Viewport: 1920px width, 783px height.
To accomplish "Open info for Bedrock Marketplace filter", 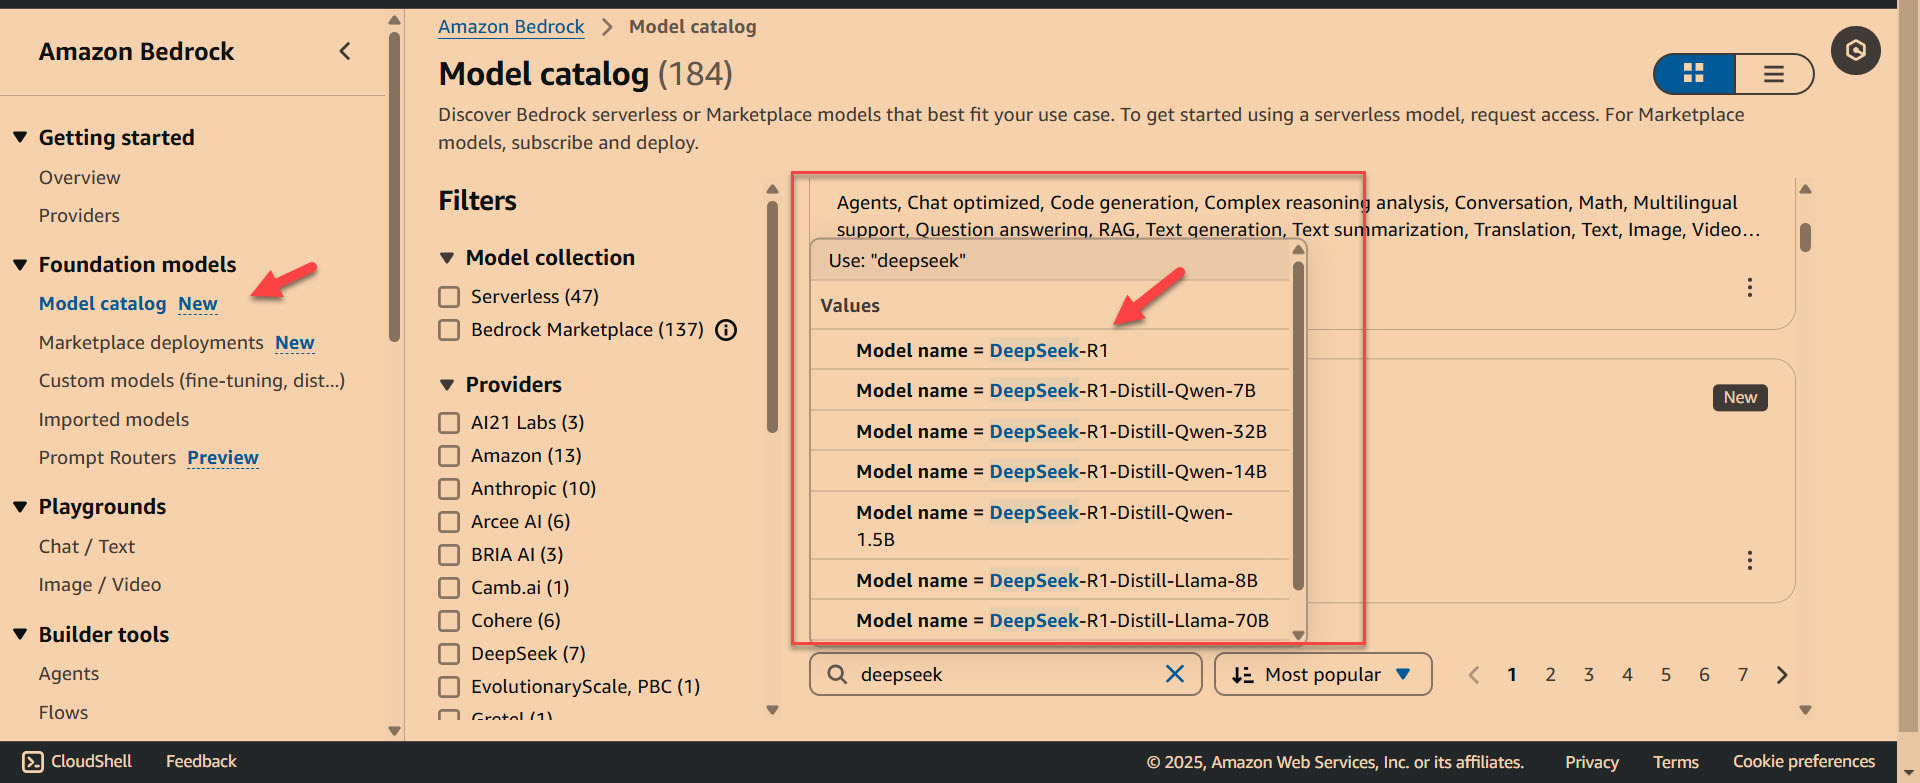I will (727, 330).
